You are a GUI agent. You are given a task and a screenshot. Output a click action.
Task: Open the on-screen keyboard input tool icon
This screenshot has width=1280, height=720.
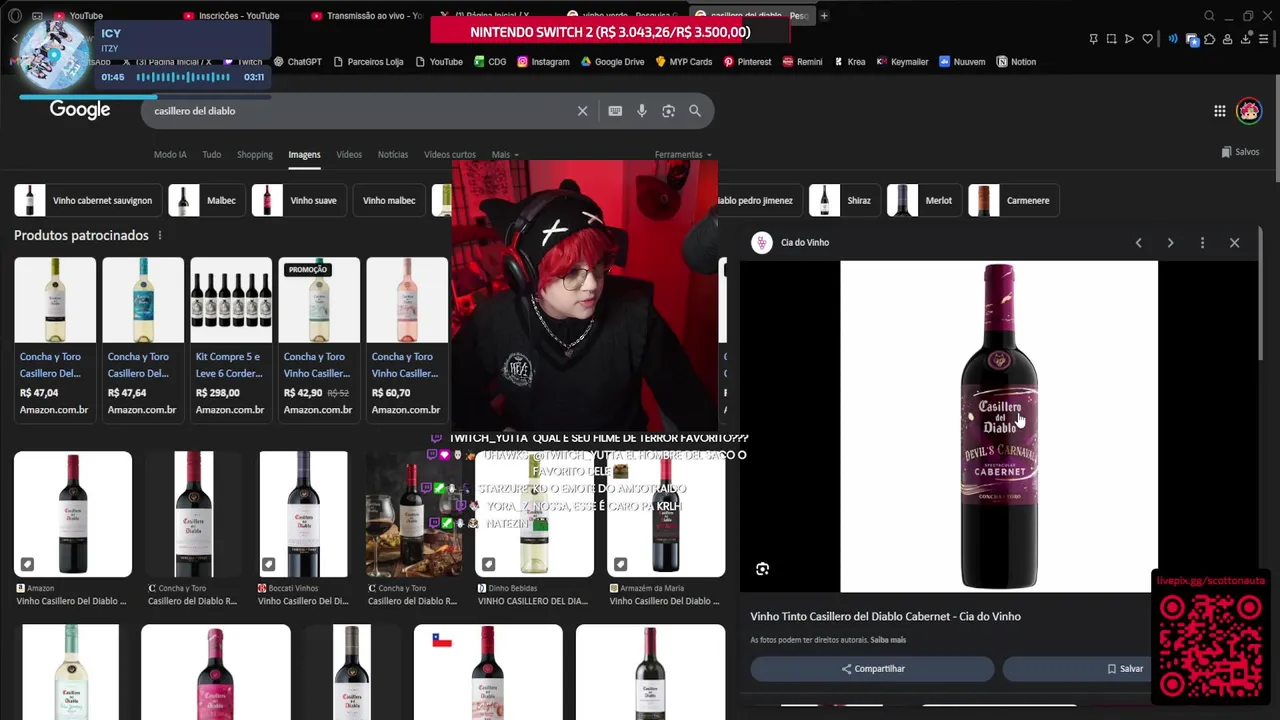click(x=615, y=111)
